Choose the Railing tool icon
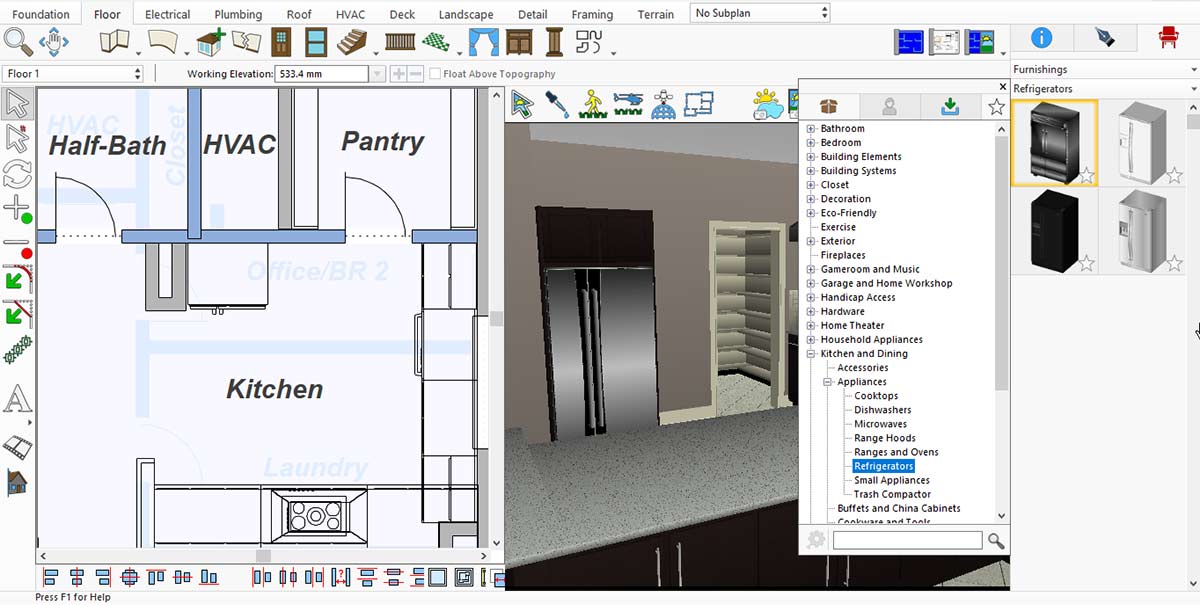The height and width of the screenshot is (605, 1200). (x=400, y=43)
